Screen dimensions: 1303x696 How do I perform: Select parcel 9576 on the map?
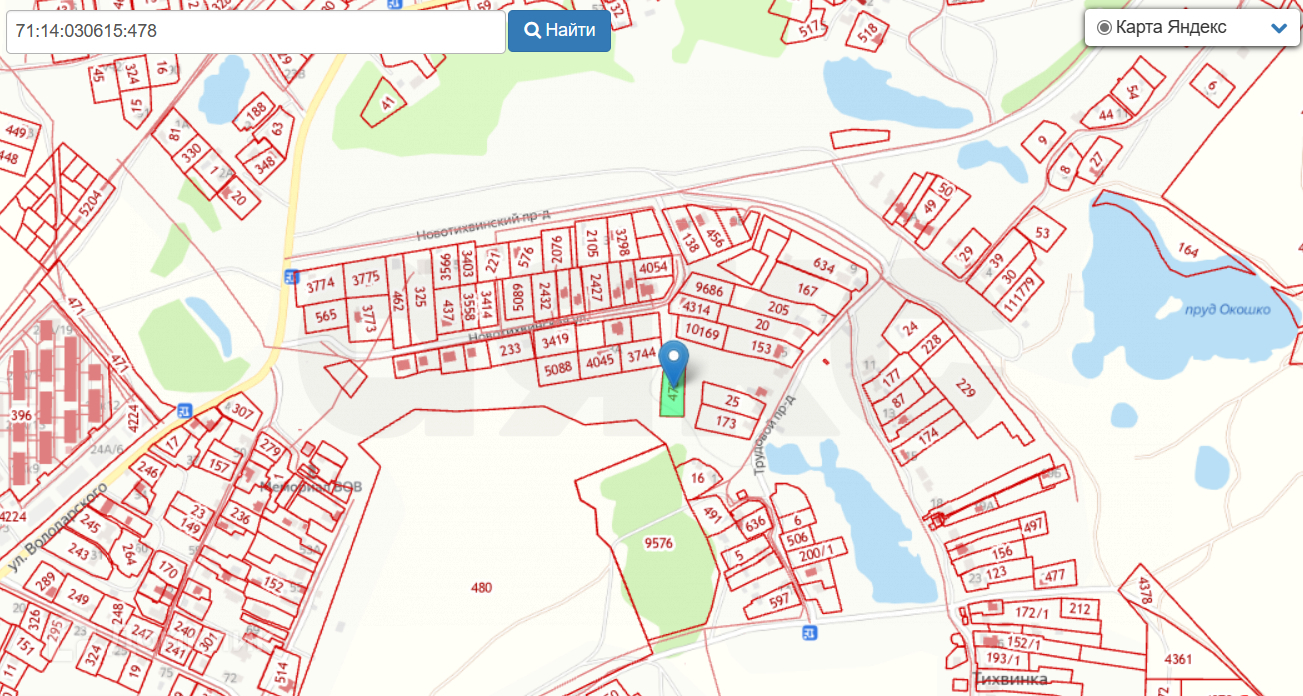[x=659, y=544]
